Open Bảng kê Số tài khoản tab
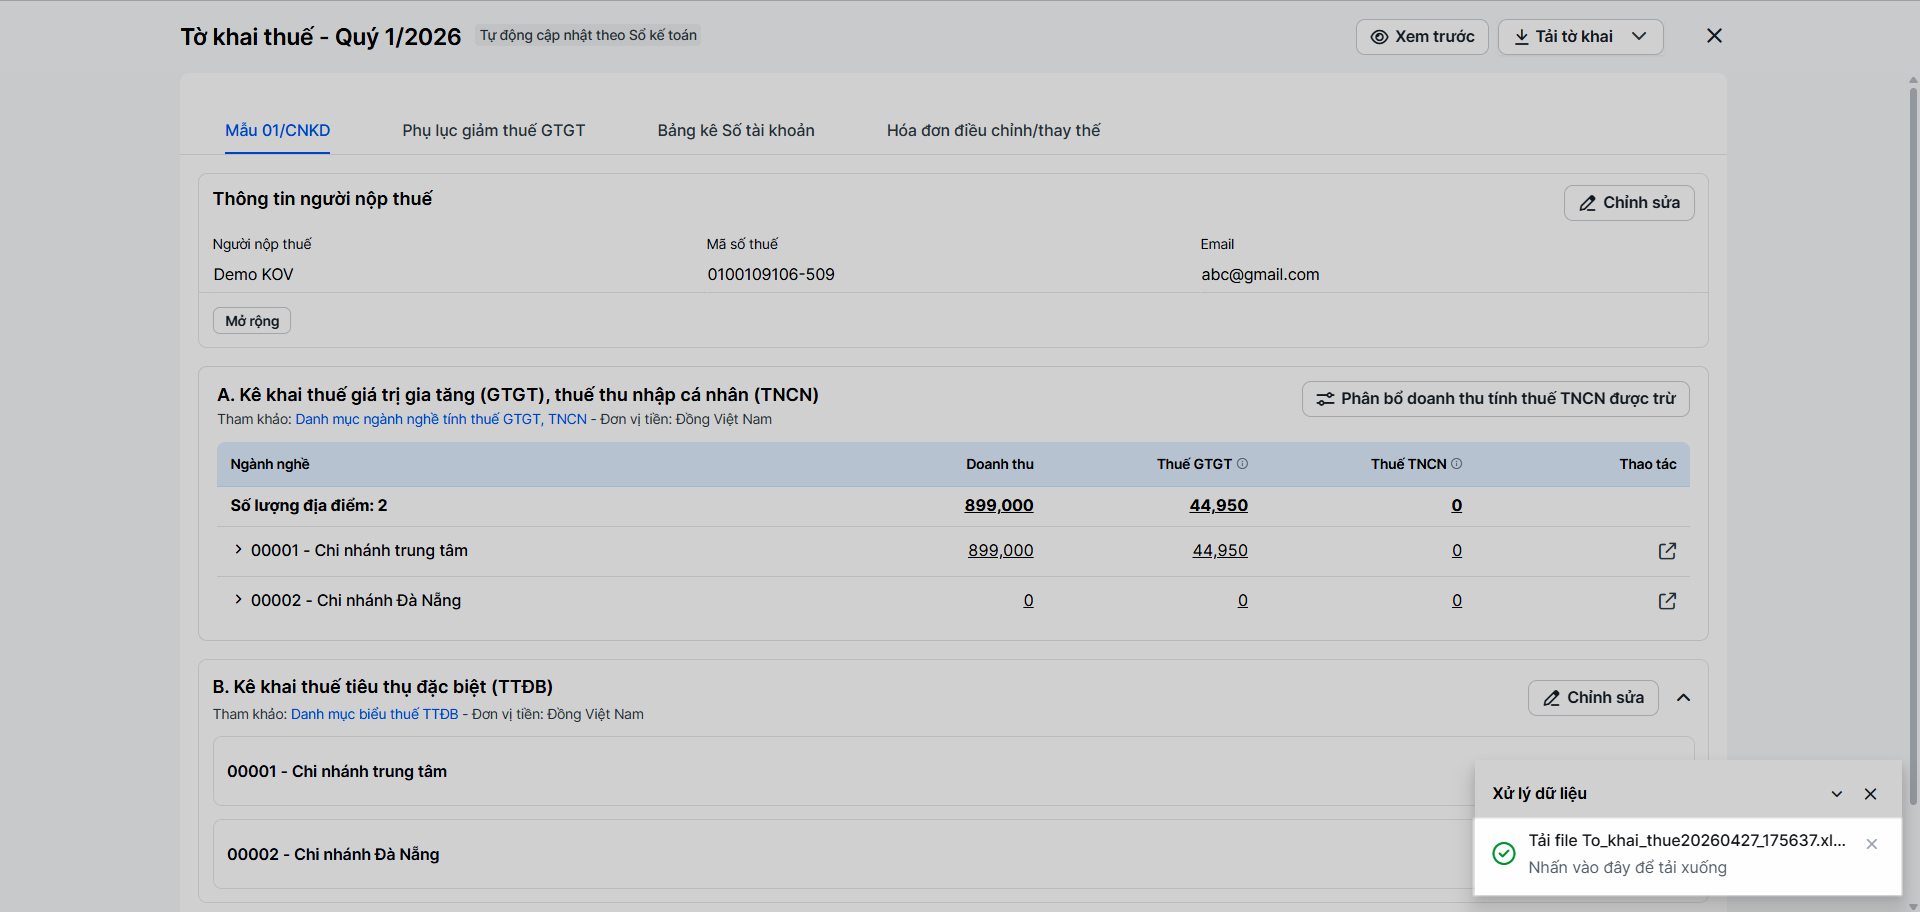 pos(735,131)
